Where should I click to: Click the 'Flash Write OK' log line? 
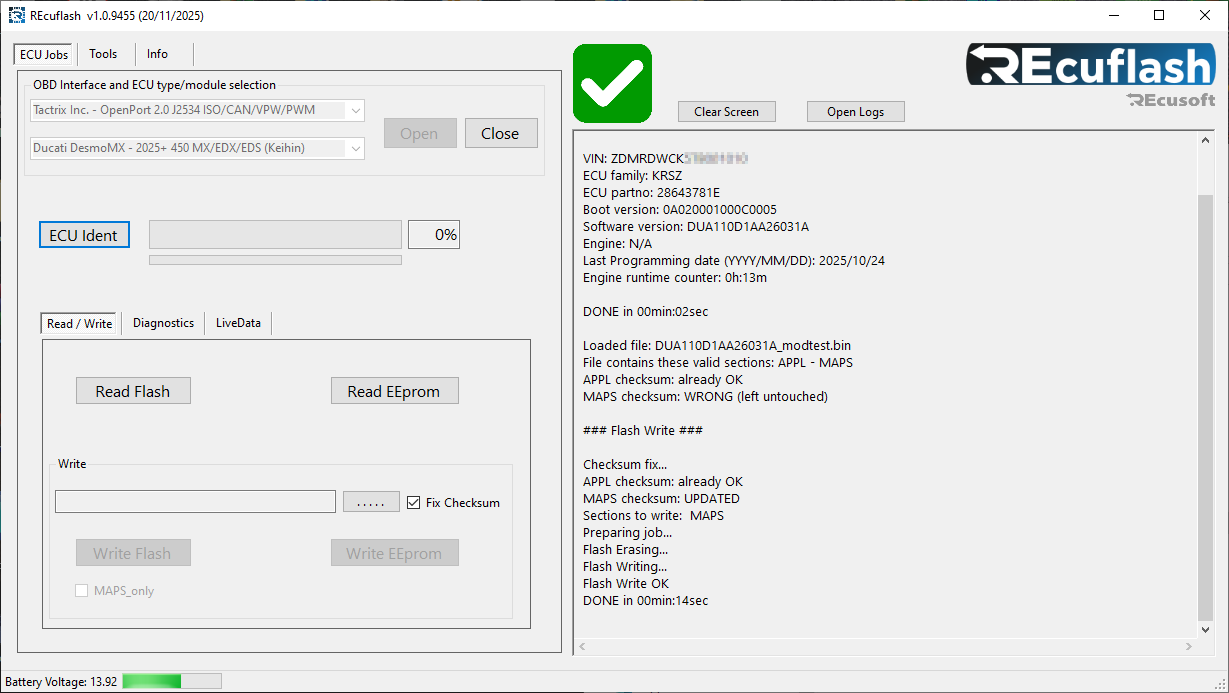pos(626,583)
